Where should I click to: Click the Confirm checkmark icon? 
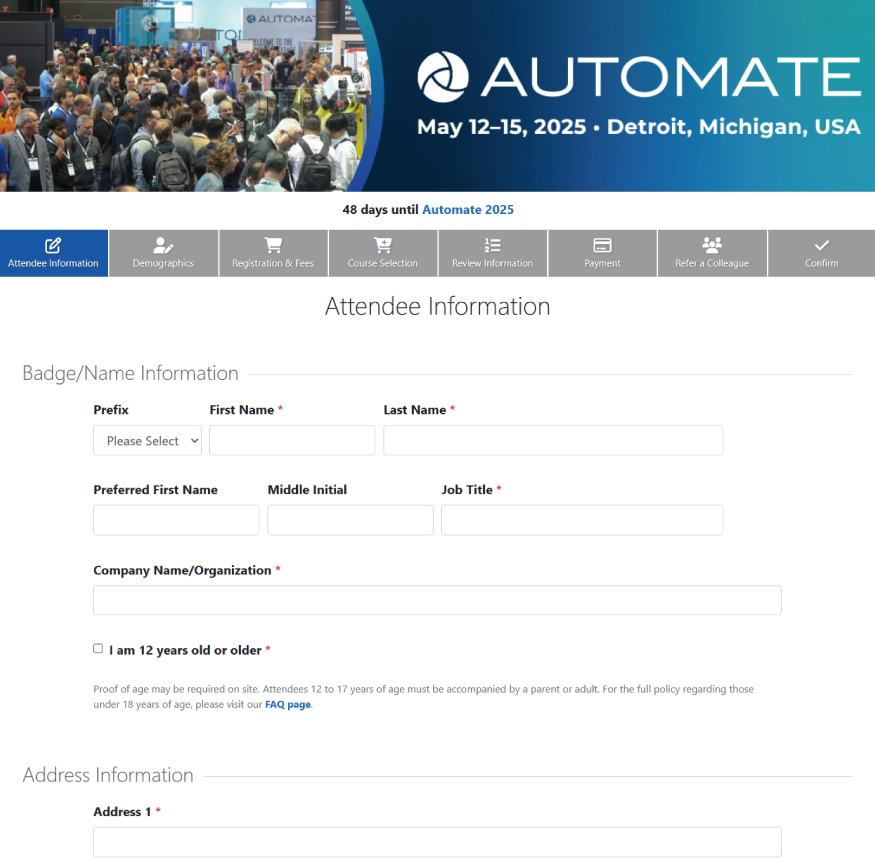point(821,245)
